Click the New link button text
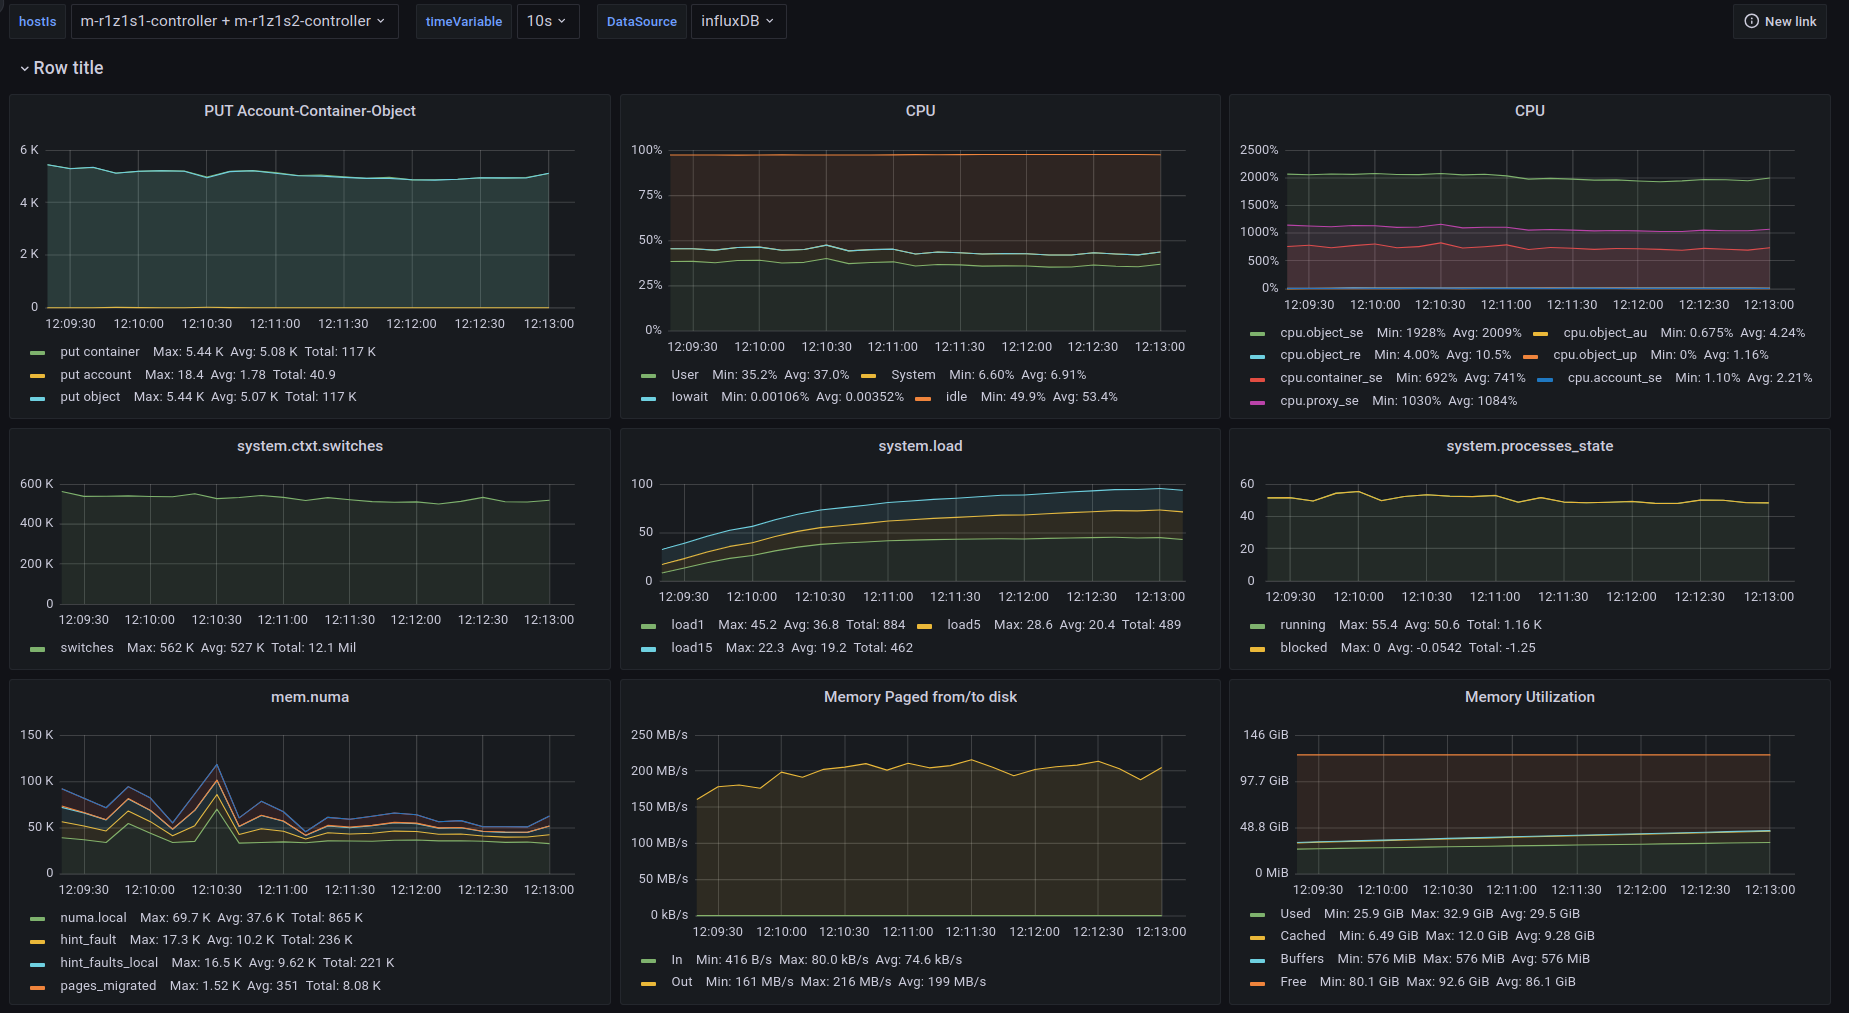 pos(1790,21)
